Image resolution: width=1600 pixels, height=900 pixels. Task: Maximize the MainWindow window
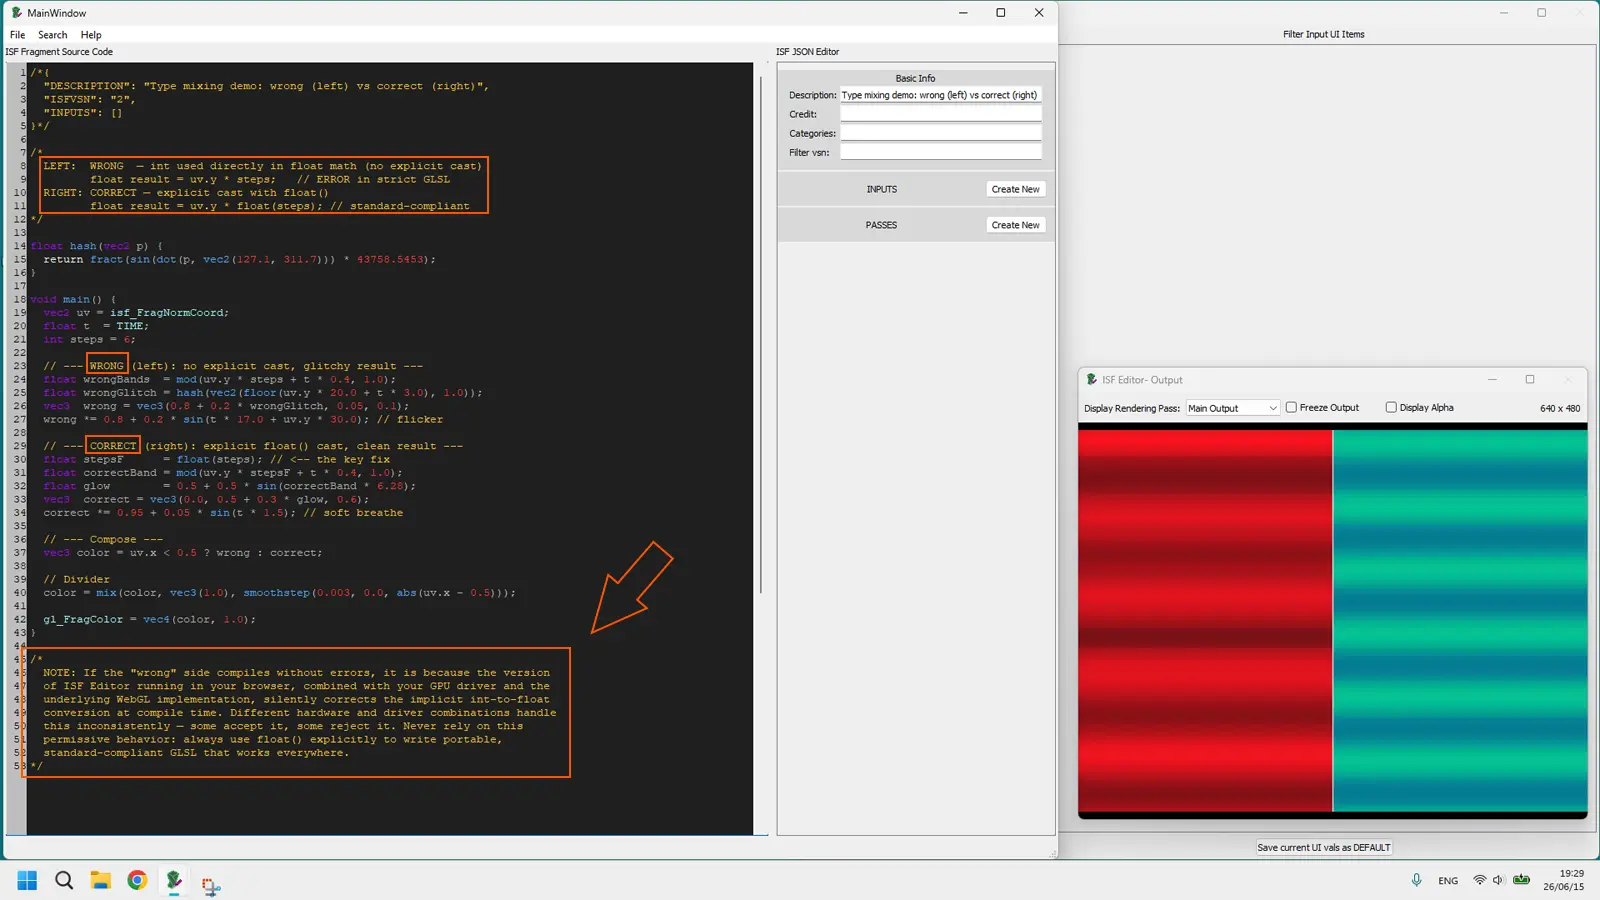tap(1001, 13)
